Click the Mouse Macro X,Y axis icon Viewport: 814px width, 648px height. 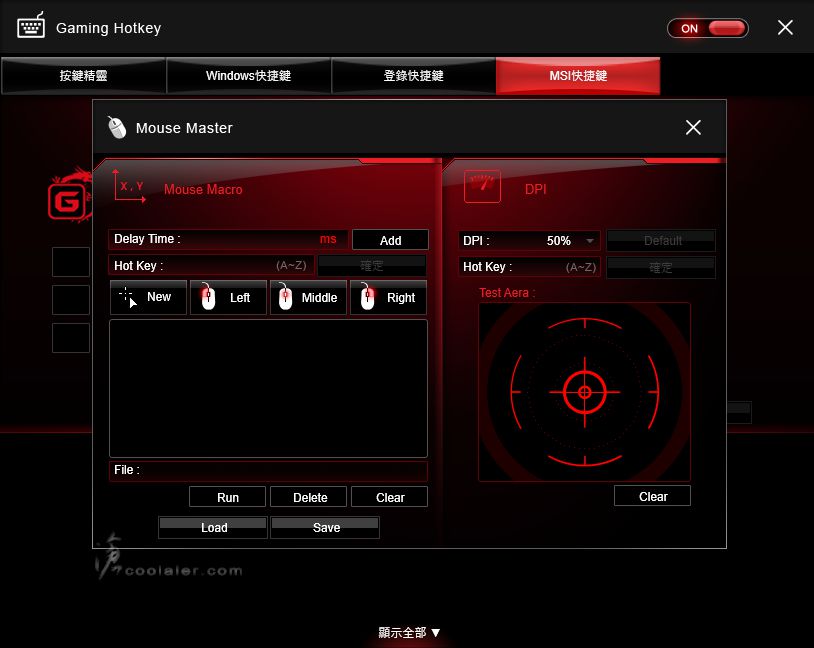pos(129,186)
